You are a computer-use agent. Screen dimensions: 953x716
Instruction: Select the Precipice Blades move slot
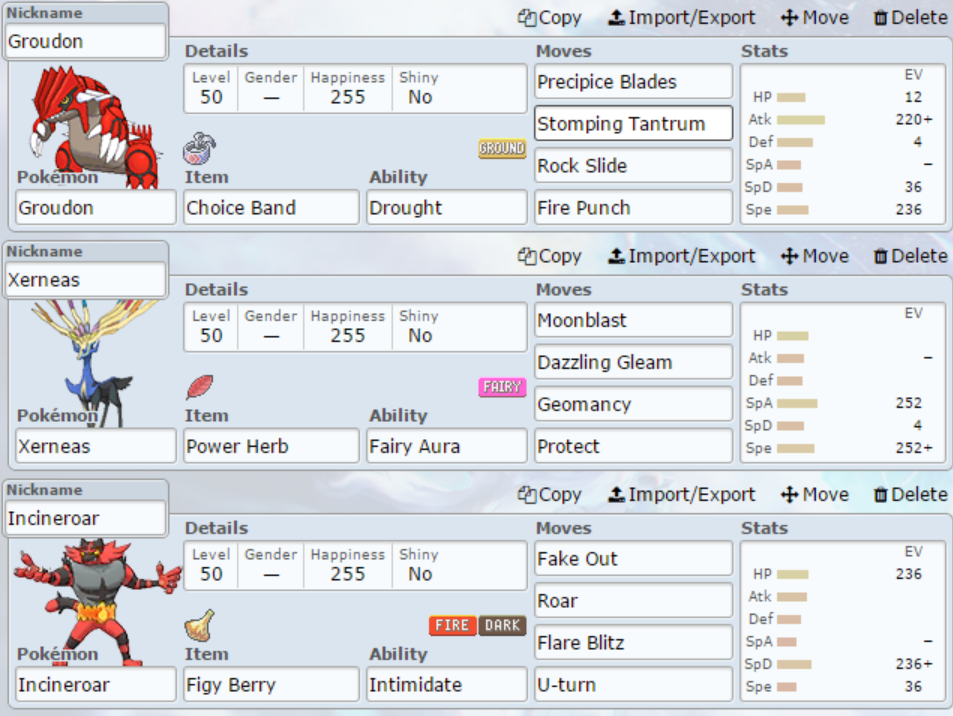coord(633,81)
